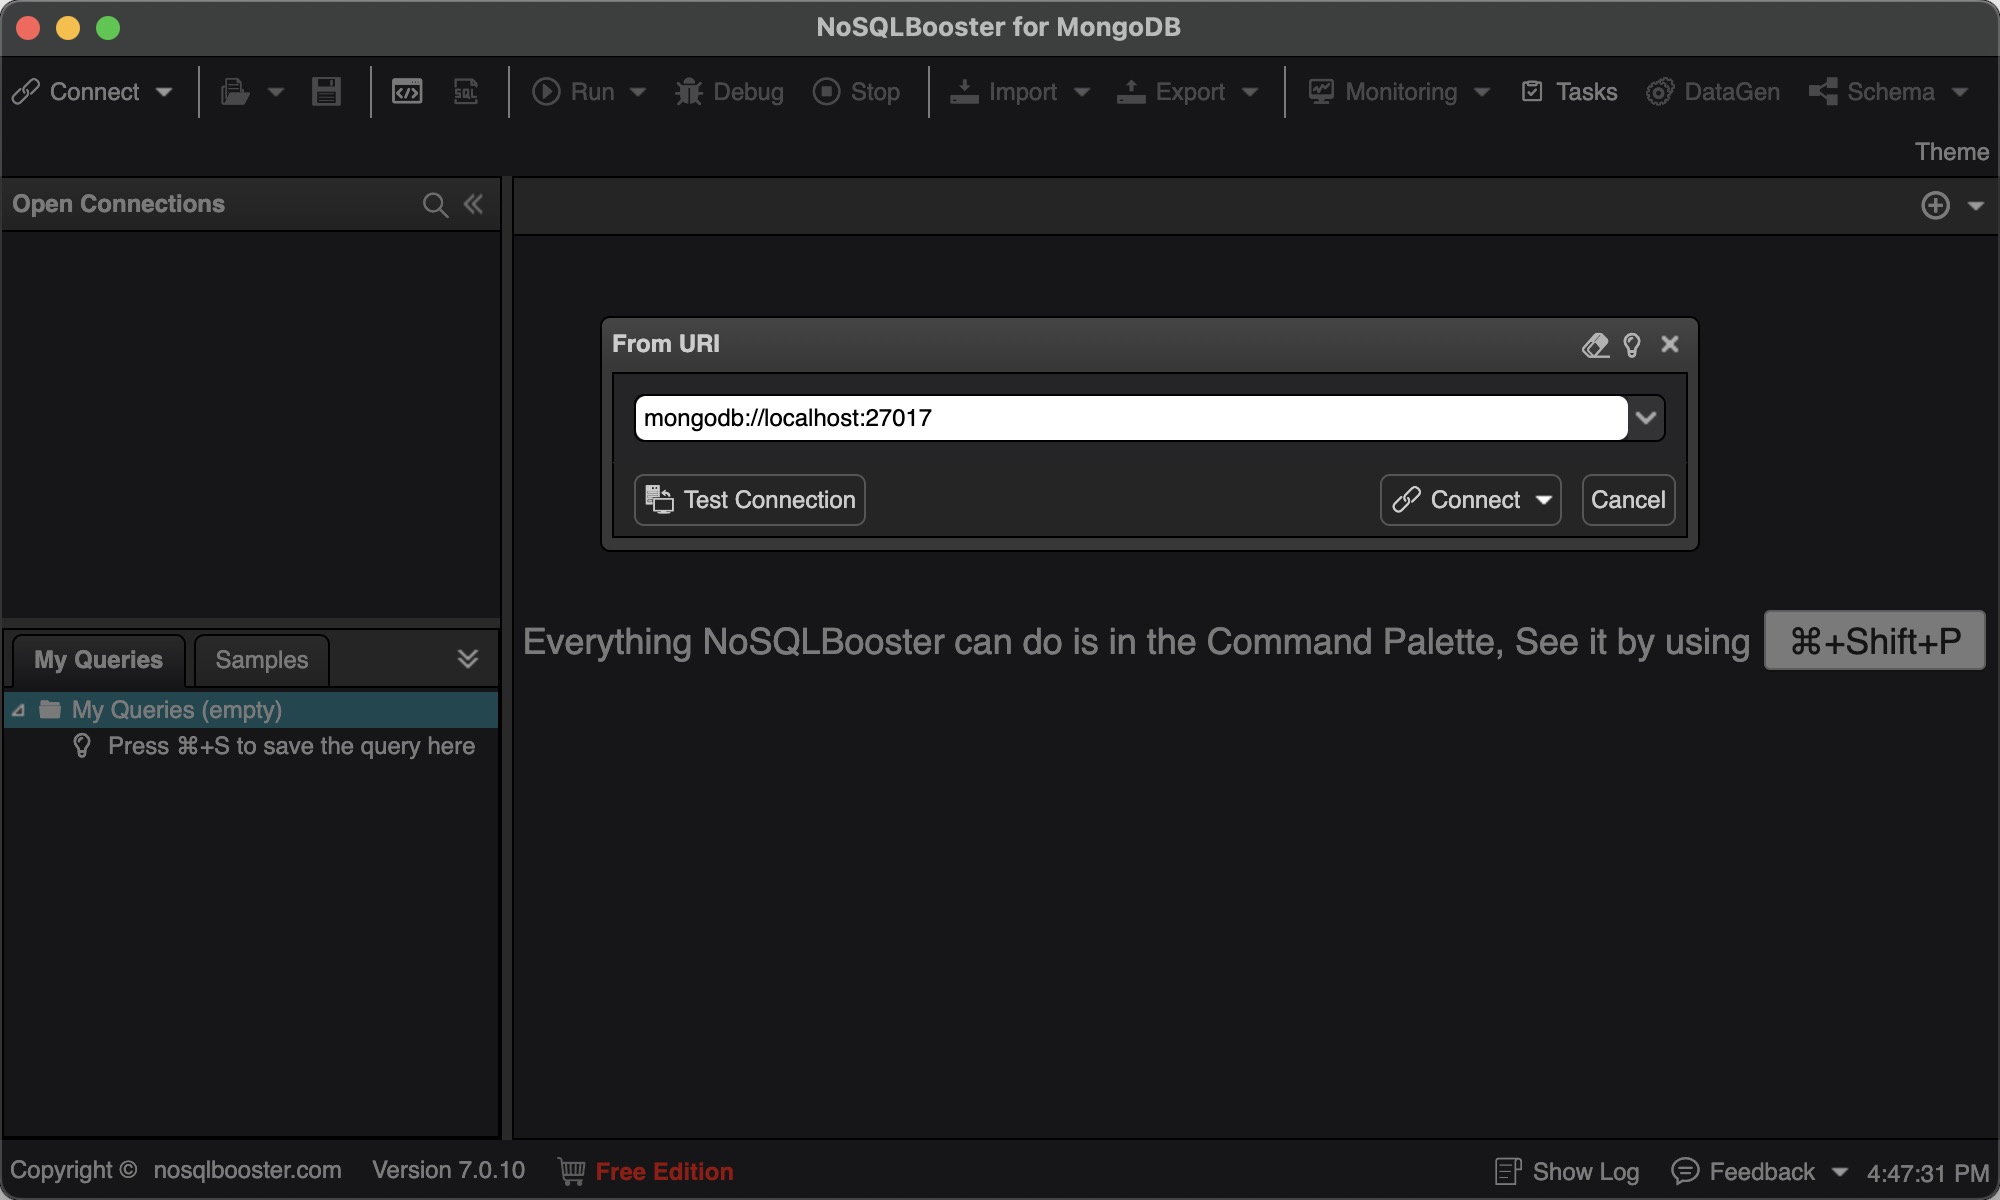2000x1200 pixels.
Task: Click the Test Connection button
Action: coord(749,500)
